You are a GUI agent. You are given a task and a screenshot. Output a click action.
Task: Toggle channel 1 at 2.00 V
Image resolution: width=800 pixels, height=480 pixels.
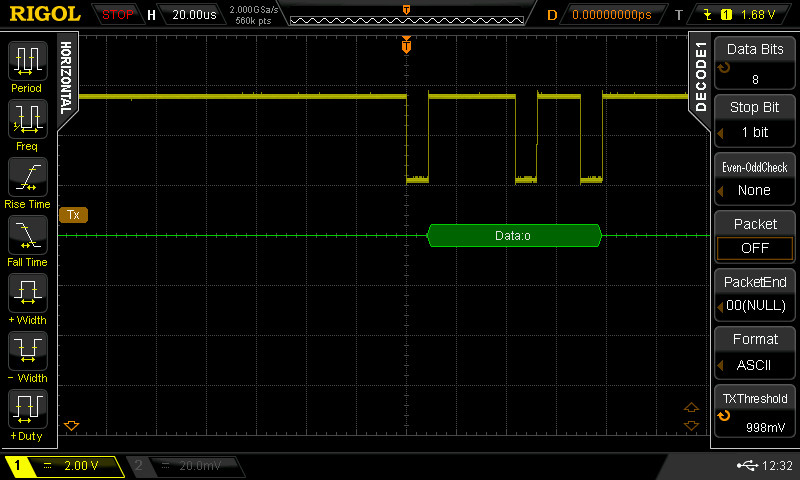pyautogui.click(x=65, y=466)
